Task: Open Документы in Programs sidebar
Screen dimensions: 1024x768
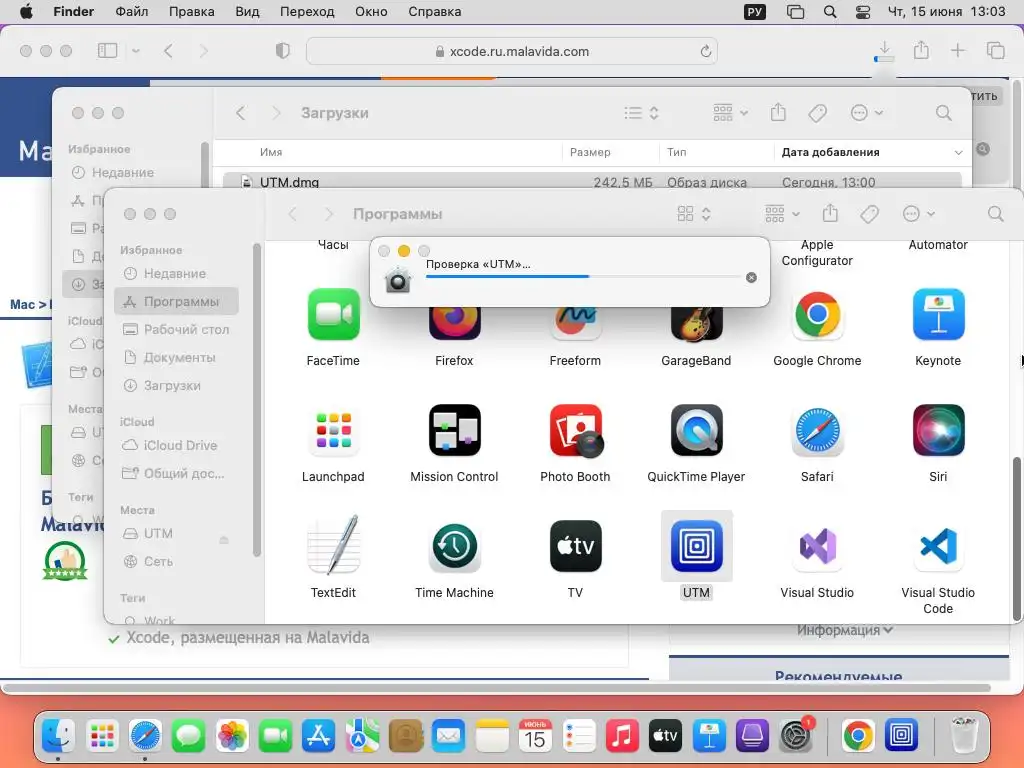Action: click(176, 357)
